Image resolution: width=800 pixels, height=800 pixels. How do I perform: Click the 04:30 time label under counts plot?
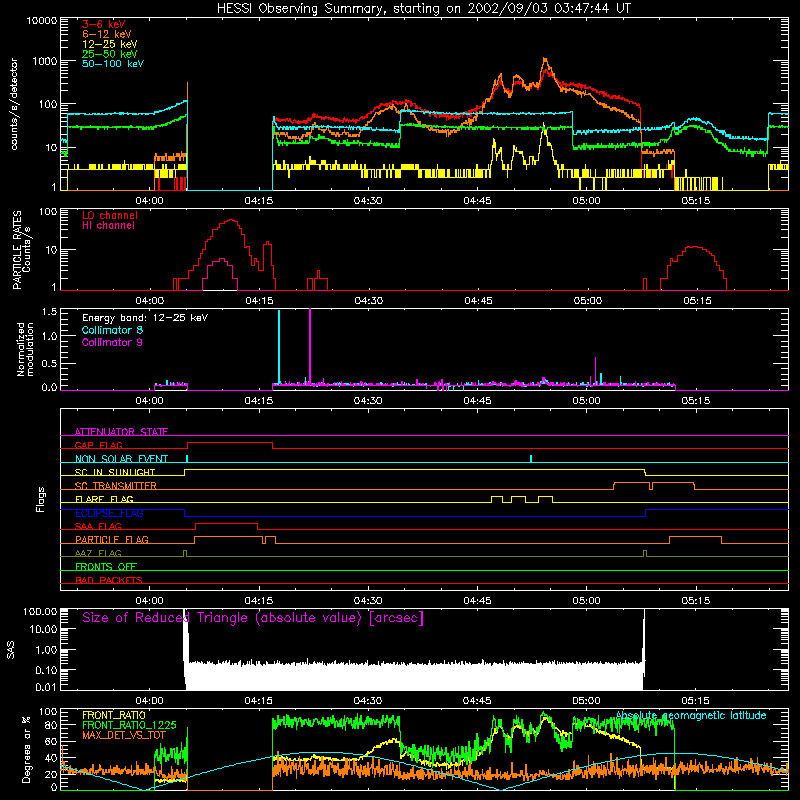coord(368,201)
